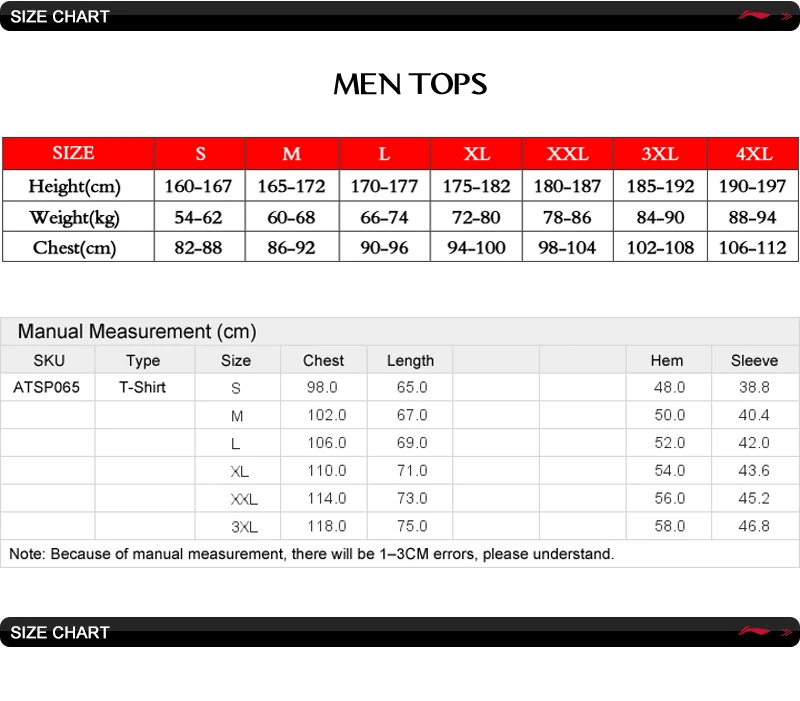Click length value 75.0
Image resolution: width=800 pixels, height=701 pixels.
(x=412, y=526)
